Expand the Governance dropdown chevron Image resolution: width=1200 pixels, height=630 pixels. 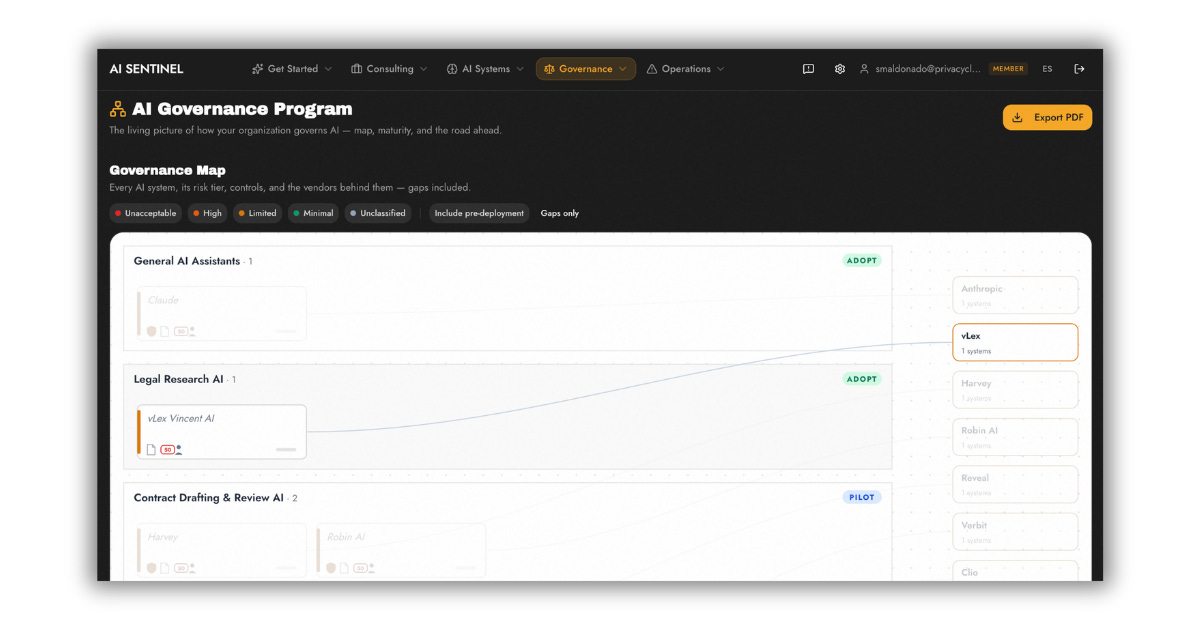622,69
